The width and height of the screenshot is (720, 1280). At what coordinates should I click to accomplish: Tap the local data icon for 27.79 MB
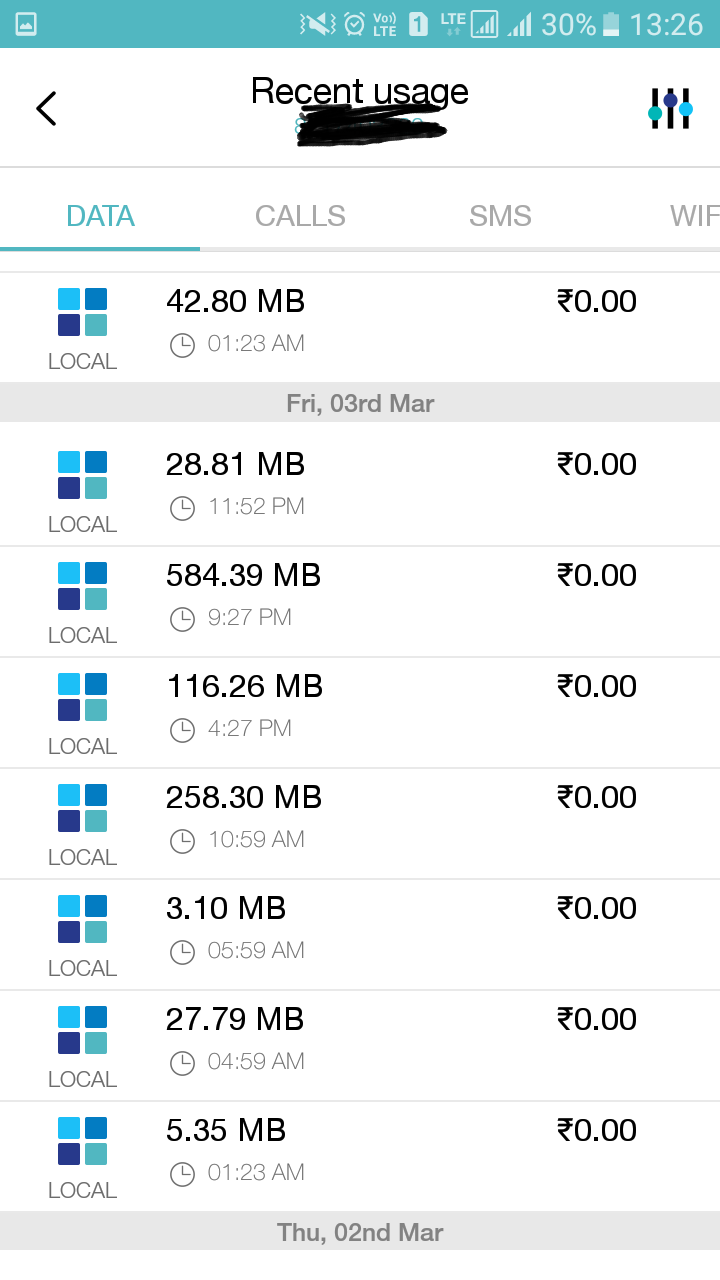pyautogui.click(x=82, y=1030)
